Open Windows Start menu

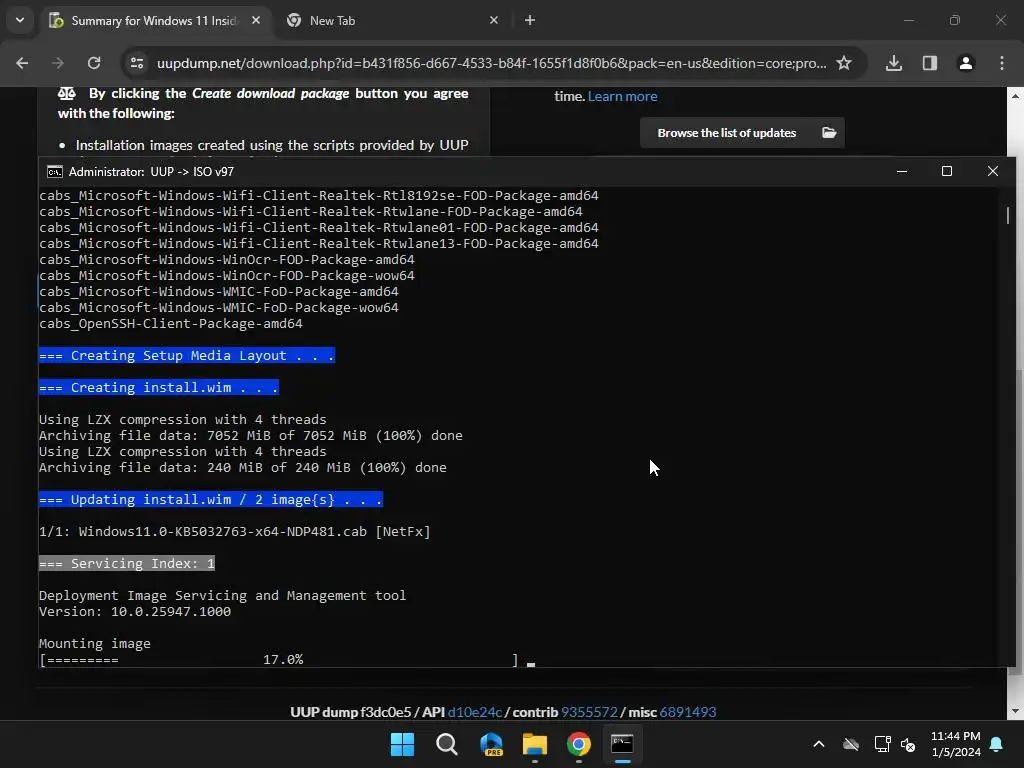(x=402, y=744)
